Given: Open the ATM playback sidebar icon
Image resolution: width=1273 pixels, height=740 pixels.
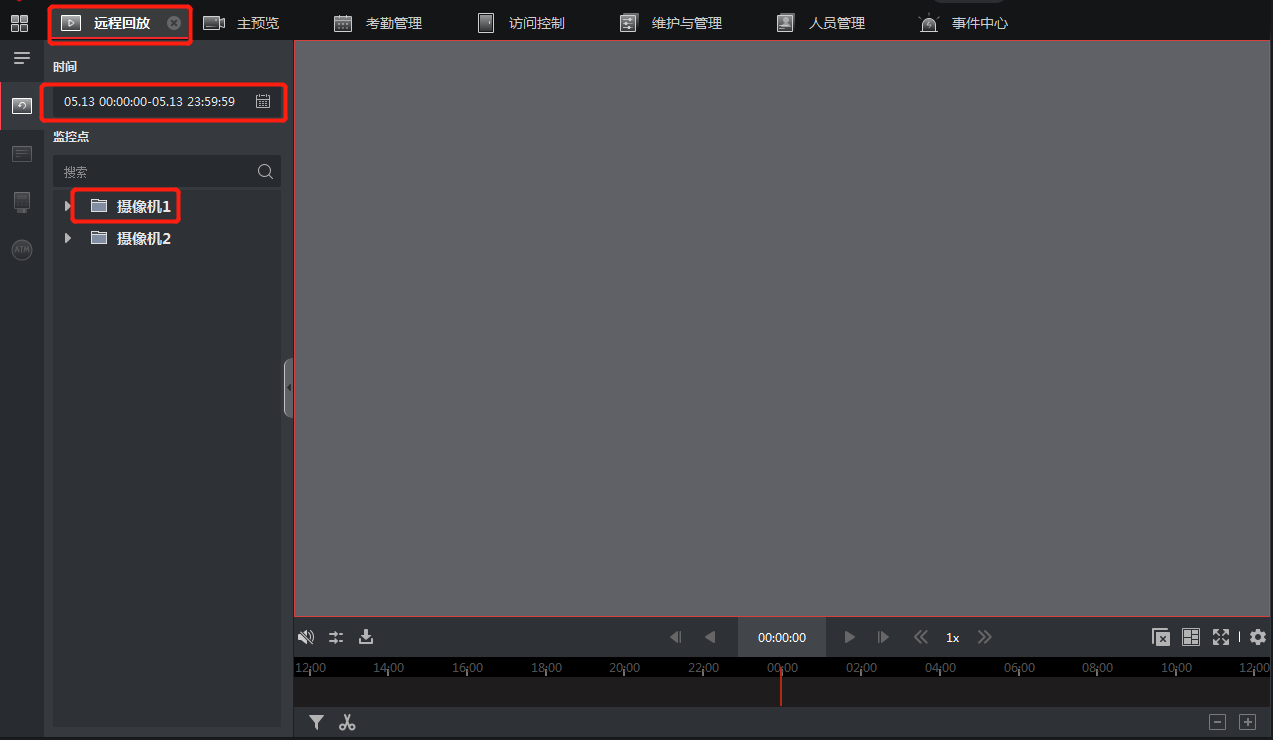Looking at the screenshot, I should pyautogui.click(x=22, y=250).
